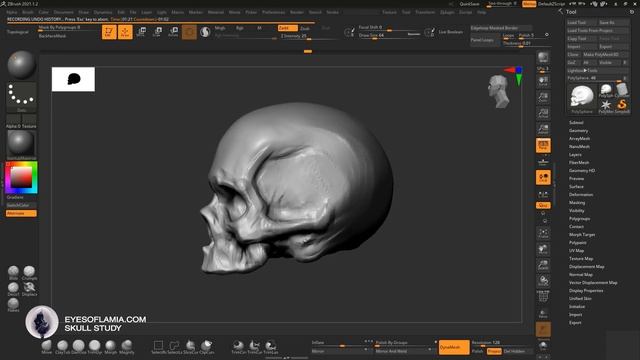The width and height of the screenshot is (640, 360).
Task: Toggle the Project option beside DynaMesh
Action: [x=494, y=351]
